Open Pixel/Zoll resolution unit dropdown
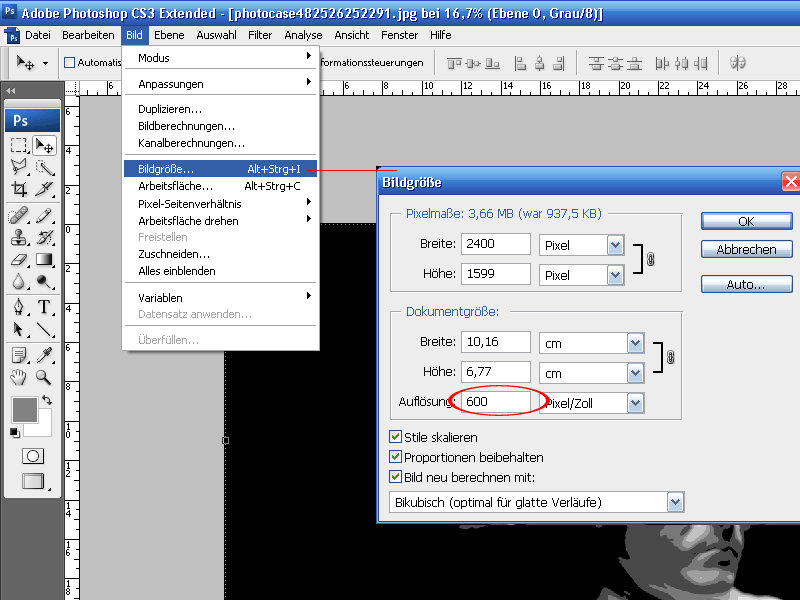800x600 pixels. pos(635,403)
